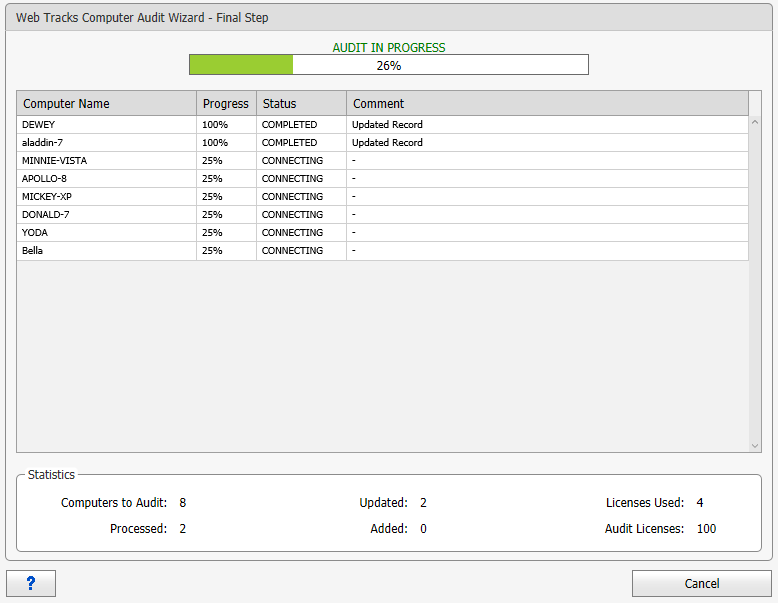Click 100% progress for DEWEY

pos(215,125)
